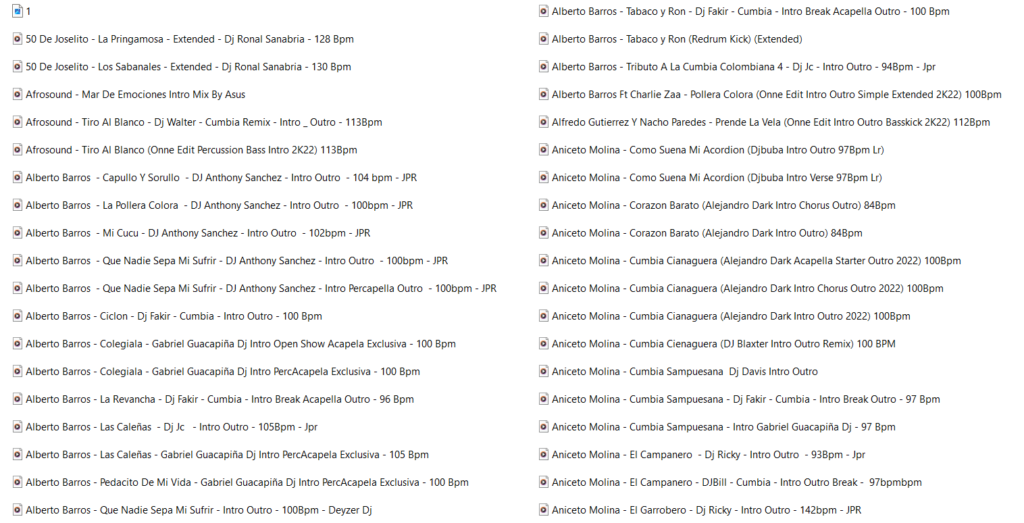Select 'El Garrobero - Dj Ricky' 142bpm file
This screenshot has height=523, width=1024.
point(707,510)
